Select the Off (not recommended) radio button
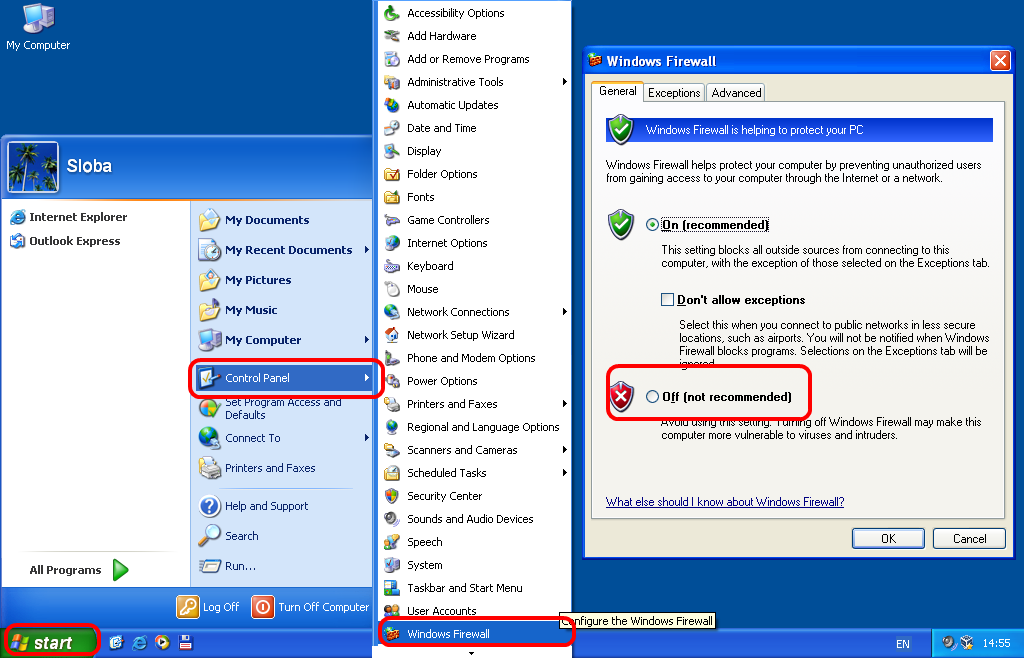This screenshot has height=658, width=1024. [x=652, y=396]
